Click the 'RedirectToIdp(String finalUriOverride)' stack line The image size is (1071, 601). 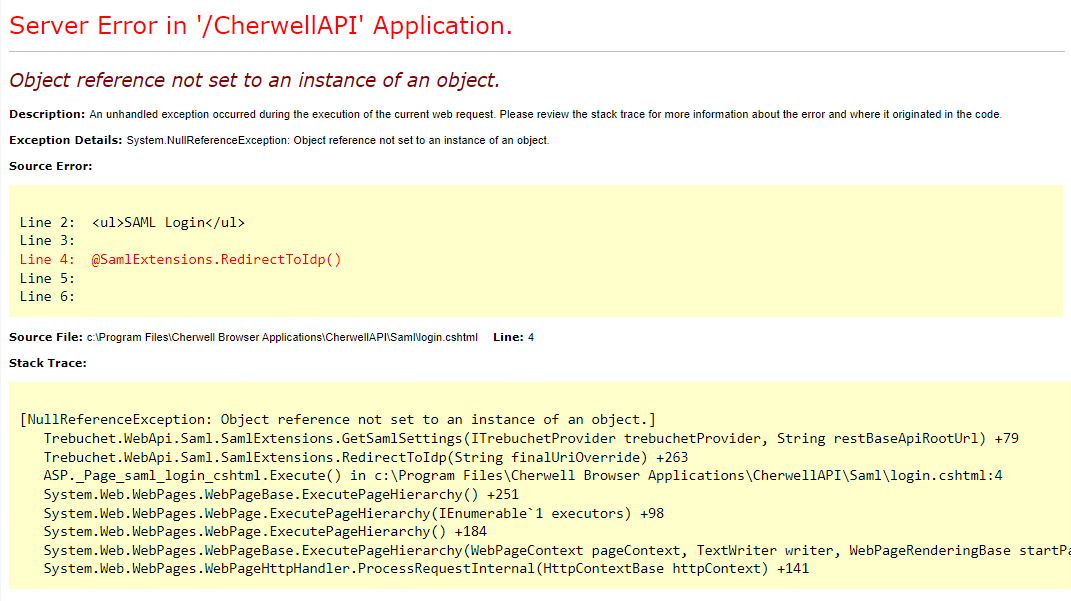[x=365, y=457]
